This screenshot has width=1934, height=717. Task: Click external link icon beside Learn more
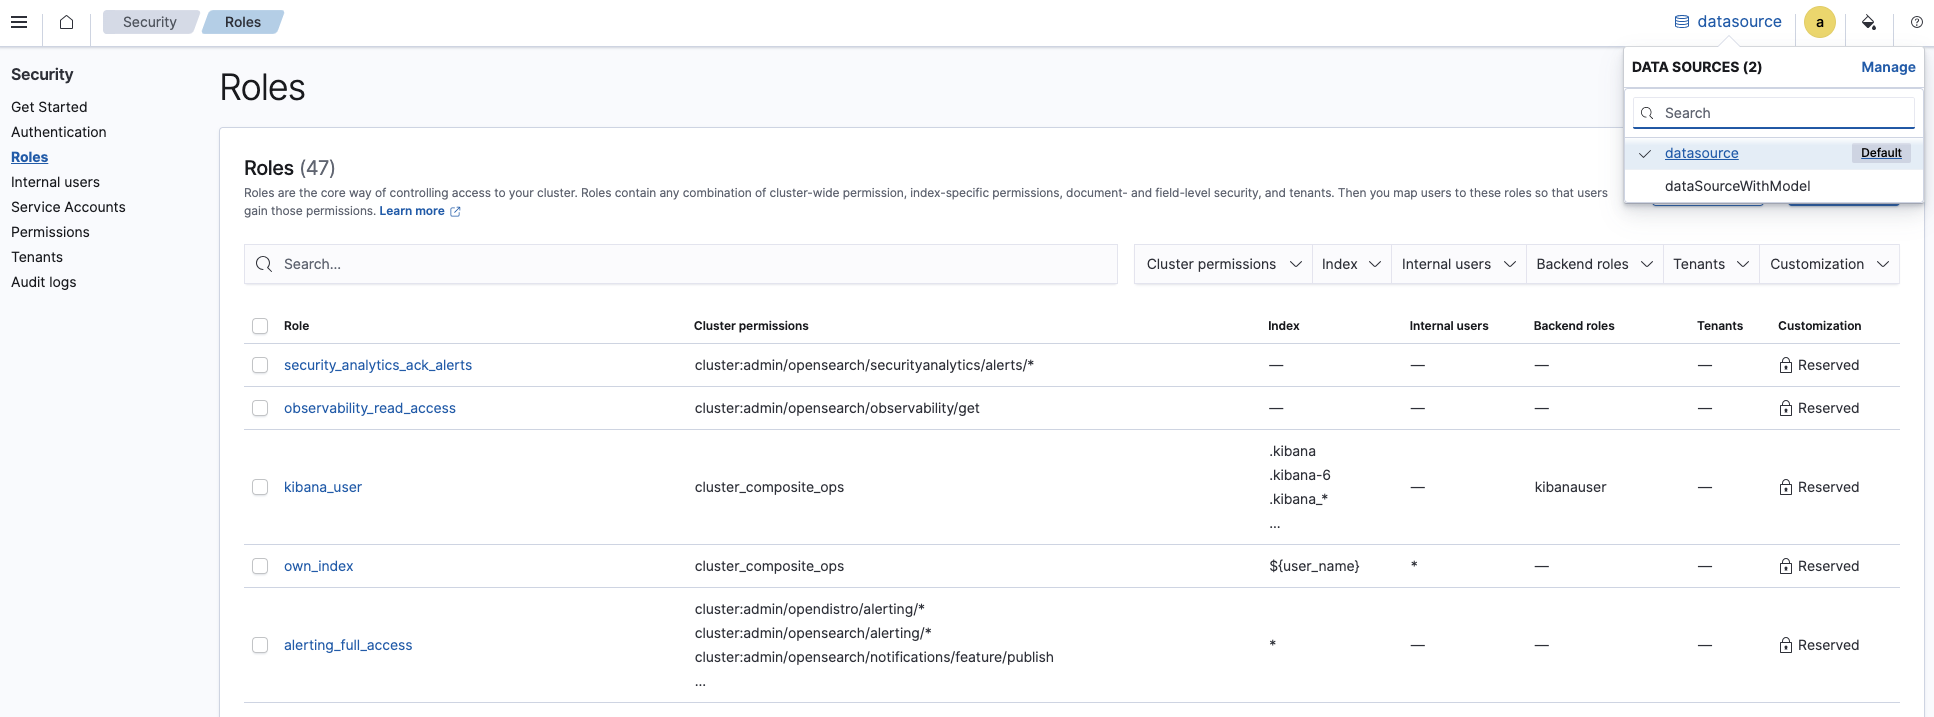coord(455,212)
